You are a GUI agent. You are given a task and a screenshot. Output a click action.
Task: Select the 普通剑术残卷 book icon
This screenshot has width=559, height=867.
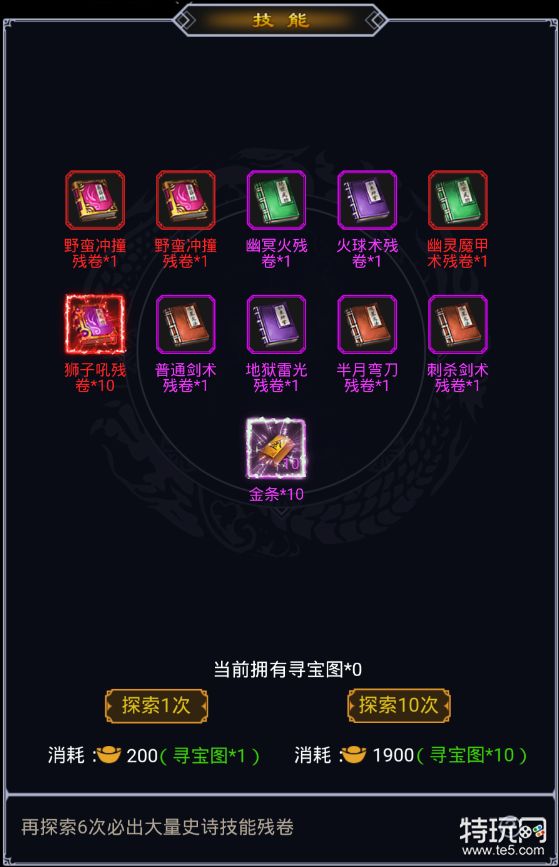(185, 324)
